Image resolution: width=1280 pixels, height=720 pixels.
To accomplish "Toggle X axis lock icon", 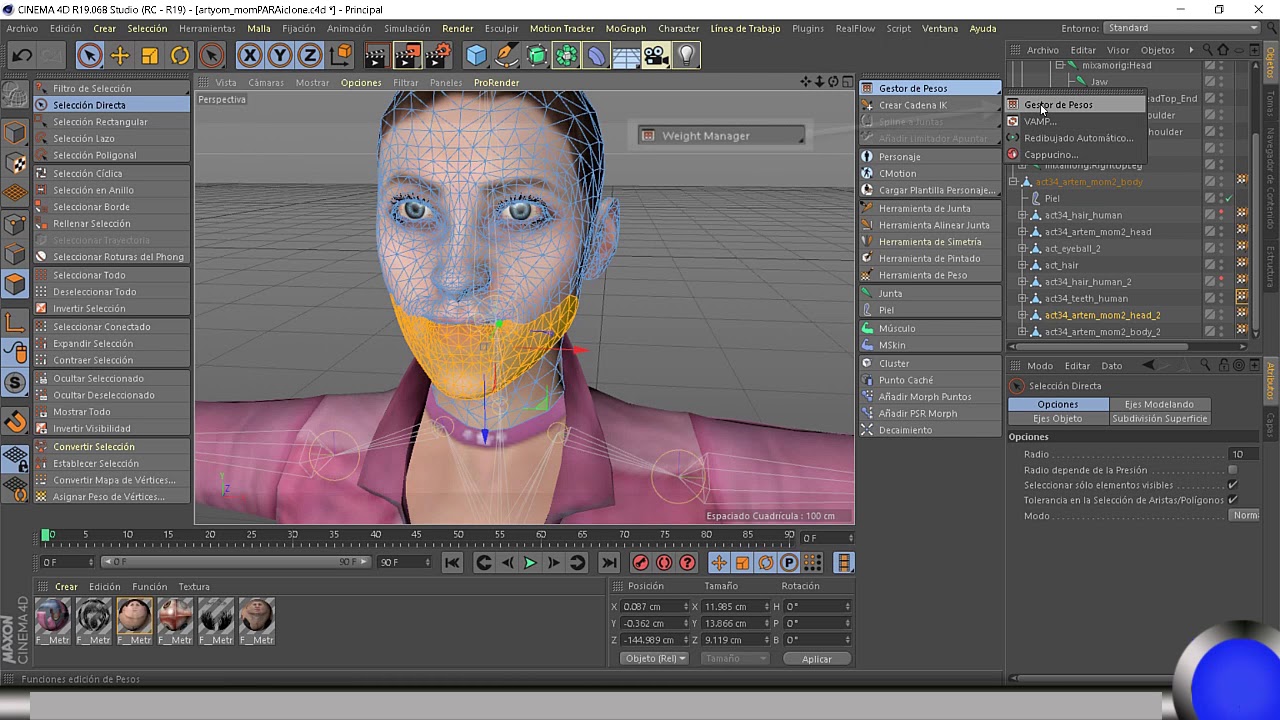I will pyautogui.click(x=250, y=56).
